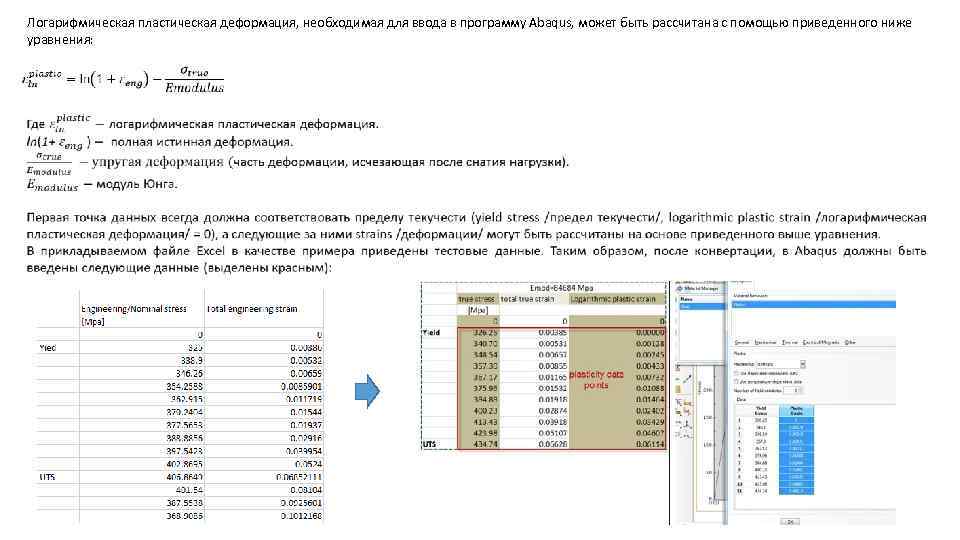Select plastic strain cell 0.06154
This screenshot has height=540, width=960.
click(x=617, y=444)
